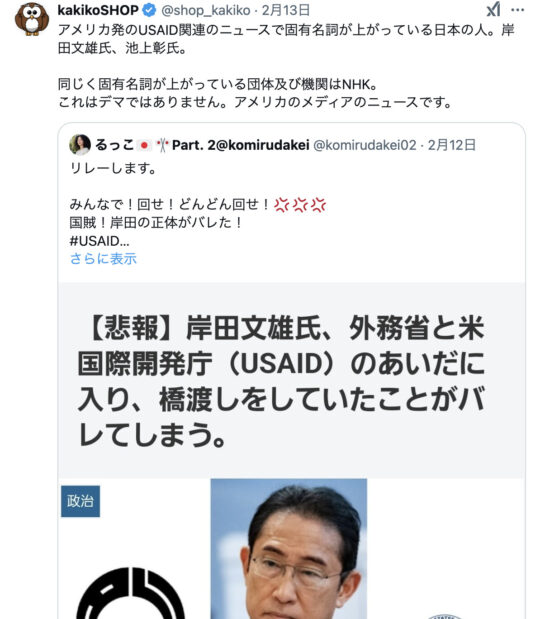Open the photo of the man with glasses
The height and width of the screenshot is (619, 540).
pos(289,549)
